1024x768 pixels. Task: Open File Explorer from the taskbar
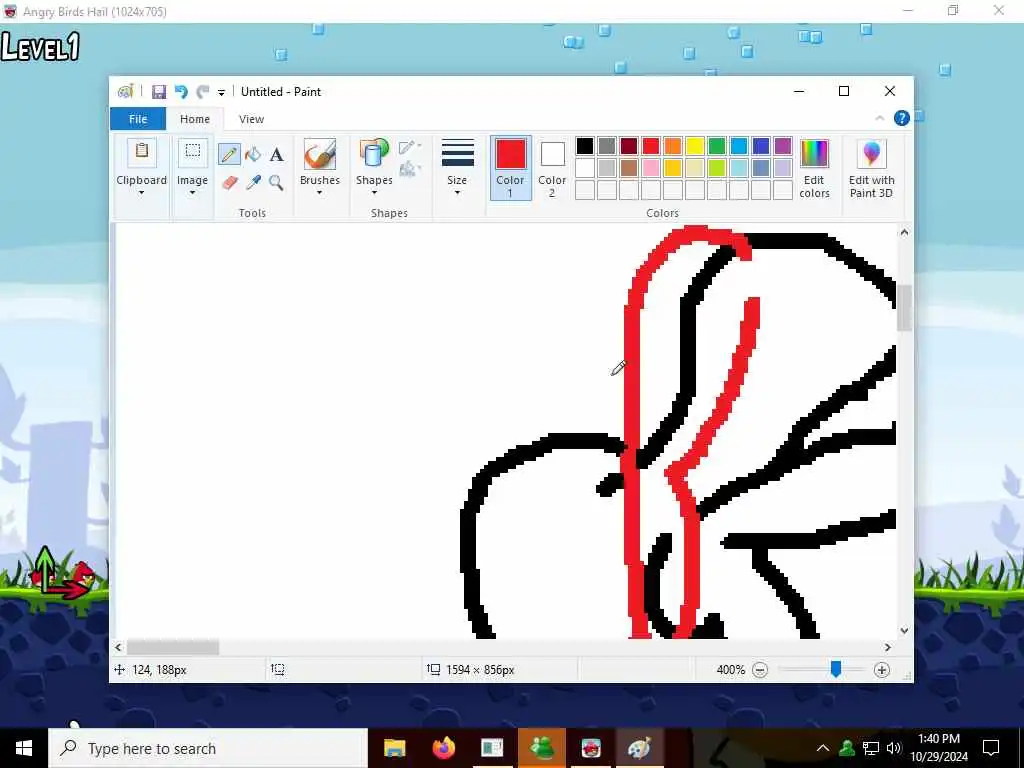(394, 748)
